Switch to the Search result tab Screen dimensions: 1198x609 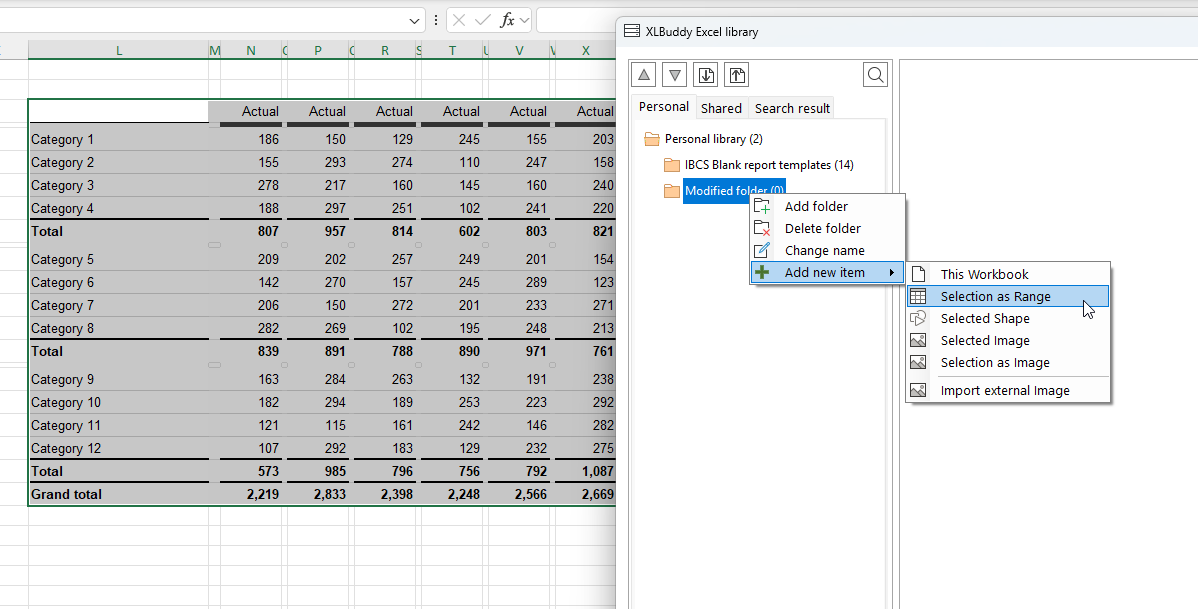click(792, 108)
